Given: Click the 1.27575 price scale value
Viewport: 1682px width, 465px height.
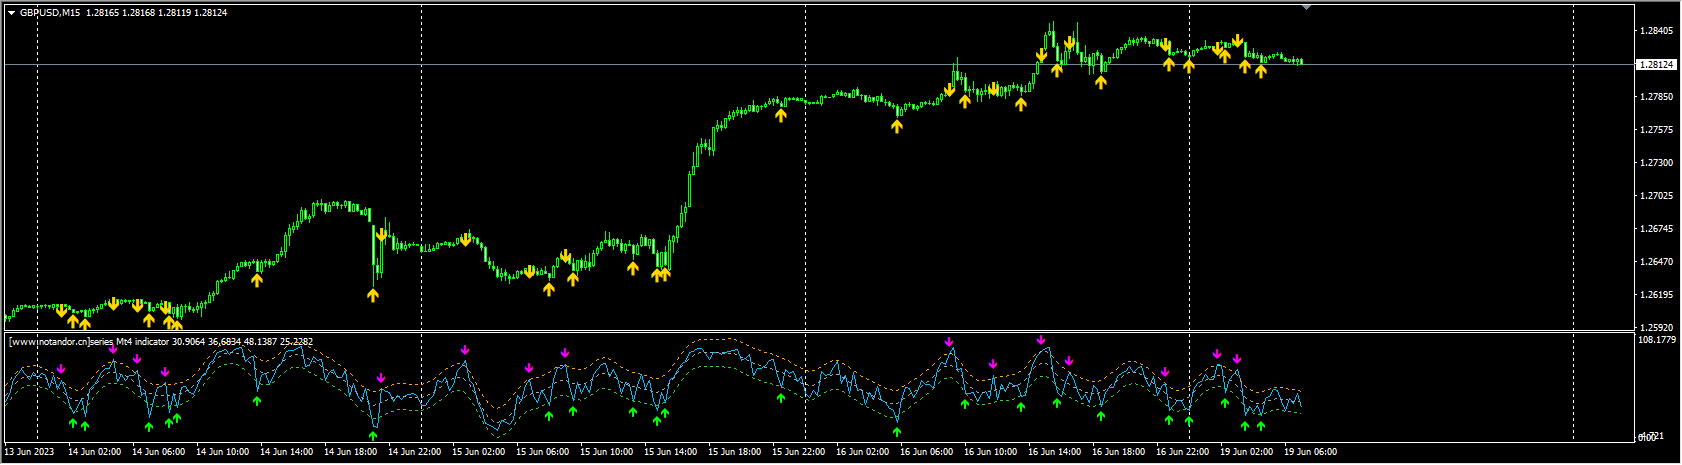Looking at the screenshot, I should click(1656, 130).
